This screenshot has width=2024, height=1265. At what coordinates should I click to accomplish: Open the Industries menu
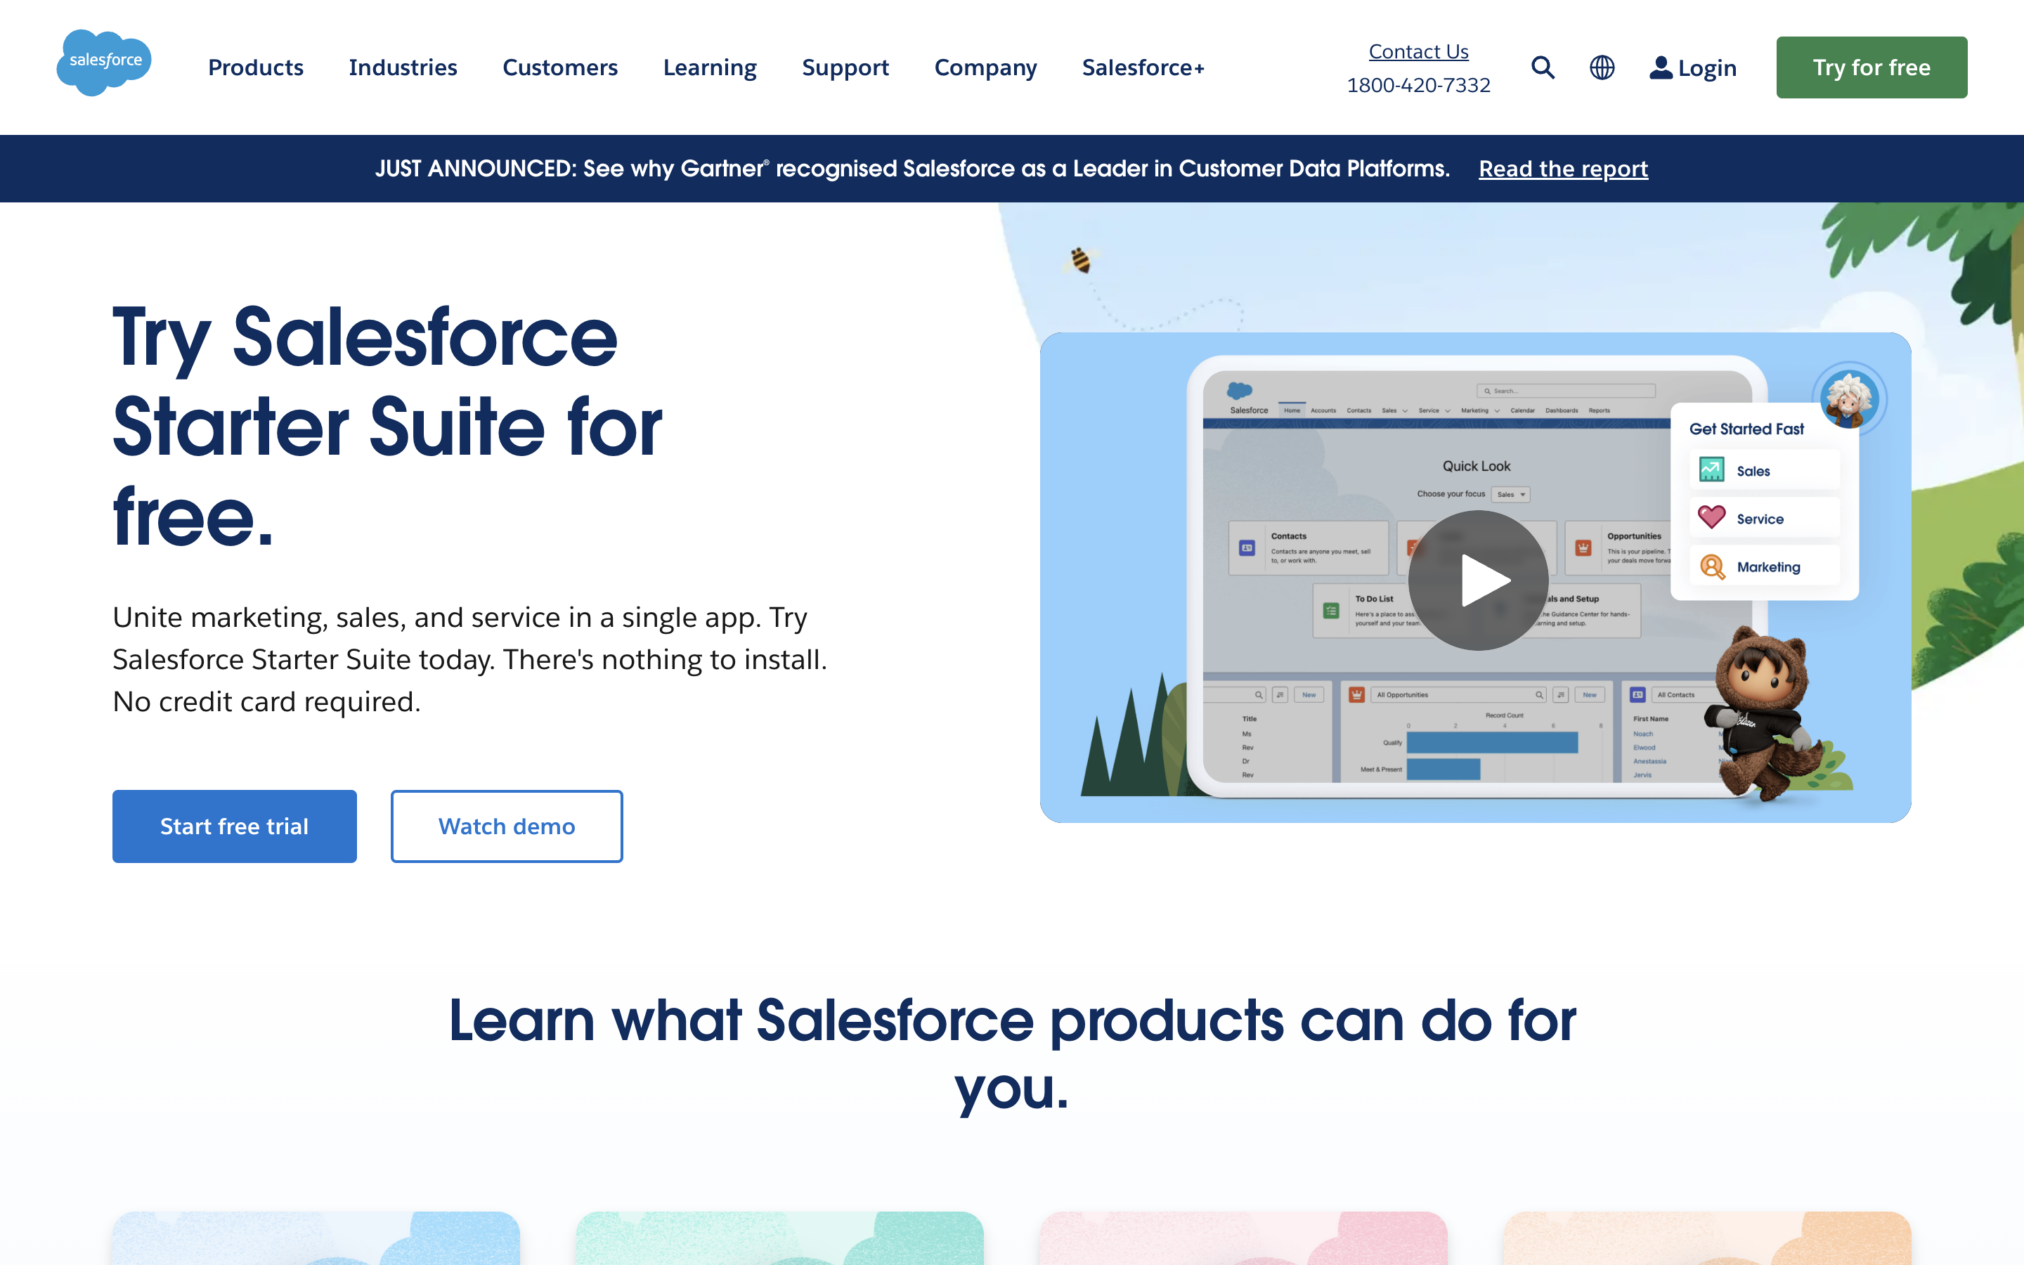click(403, 67)
